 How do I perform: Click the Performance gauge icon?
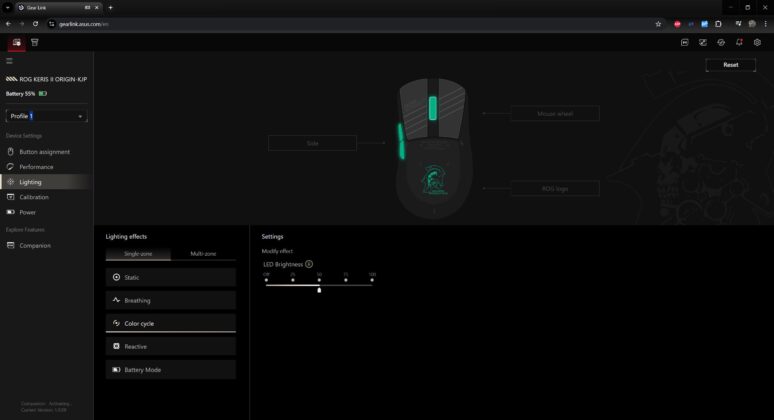pyautogui.click(x=10, y=167)
